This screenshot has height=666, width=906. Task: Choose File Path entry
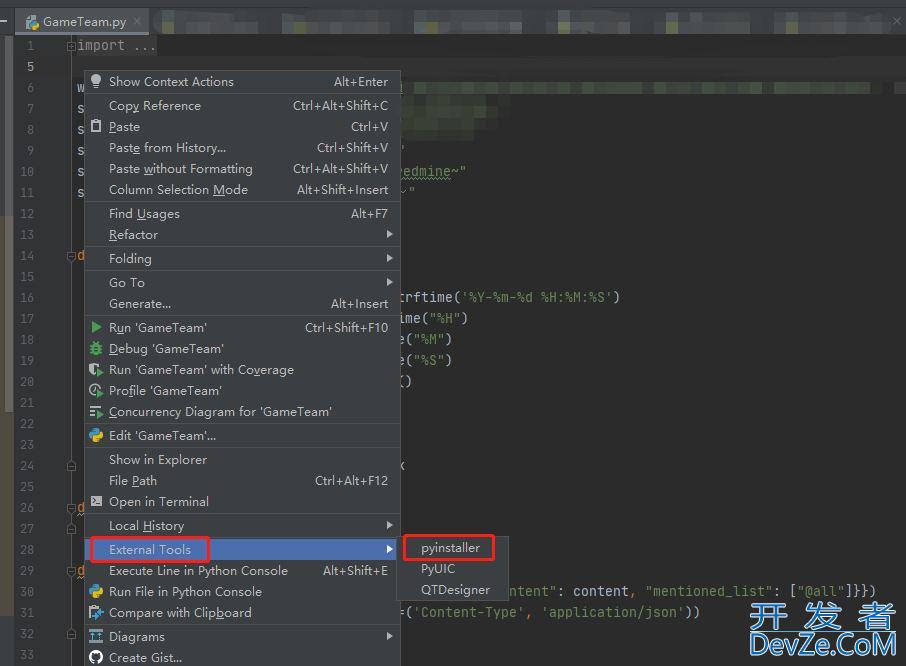[243, 481]
